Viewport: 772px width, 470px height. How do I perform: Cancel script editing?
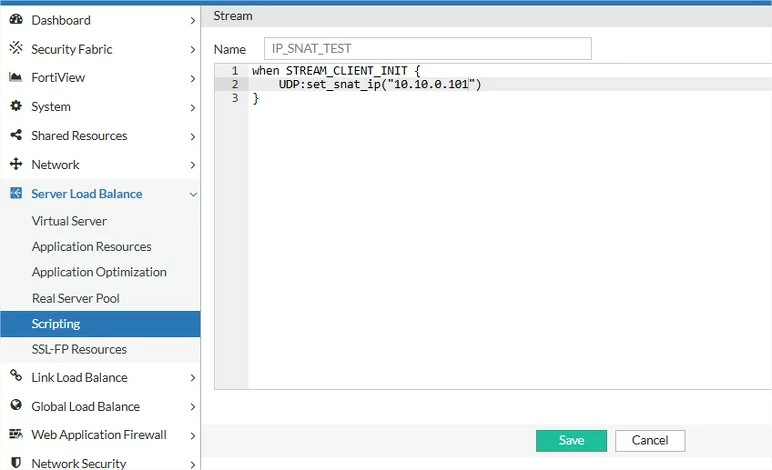click(x=650, y=440)
